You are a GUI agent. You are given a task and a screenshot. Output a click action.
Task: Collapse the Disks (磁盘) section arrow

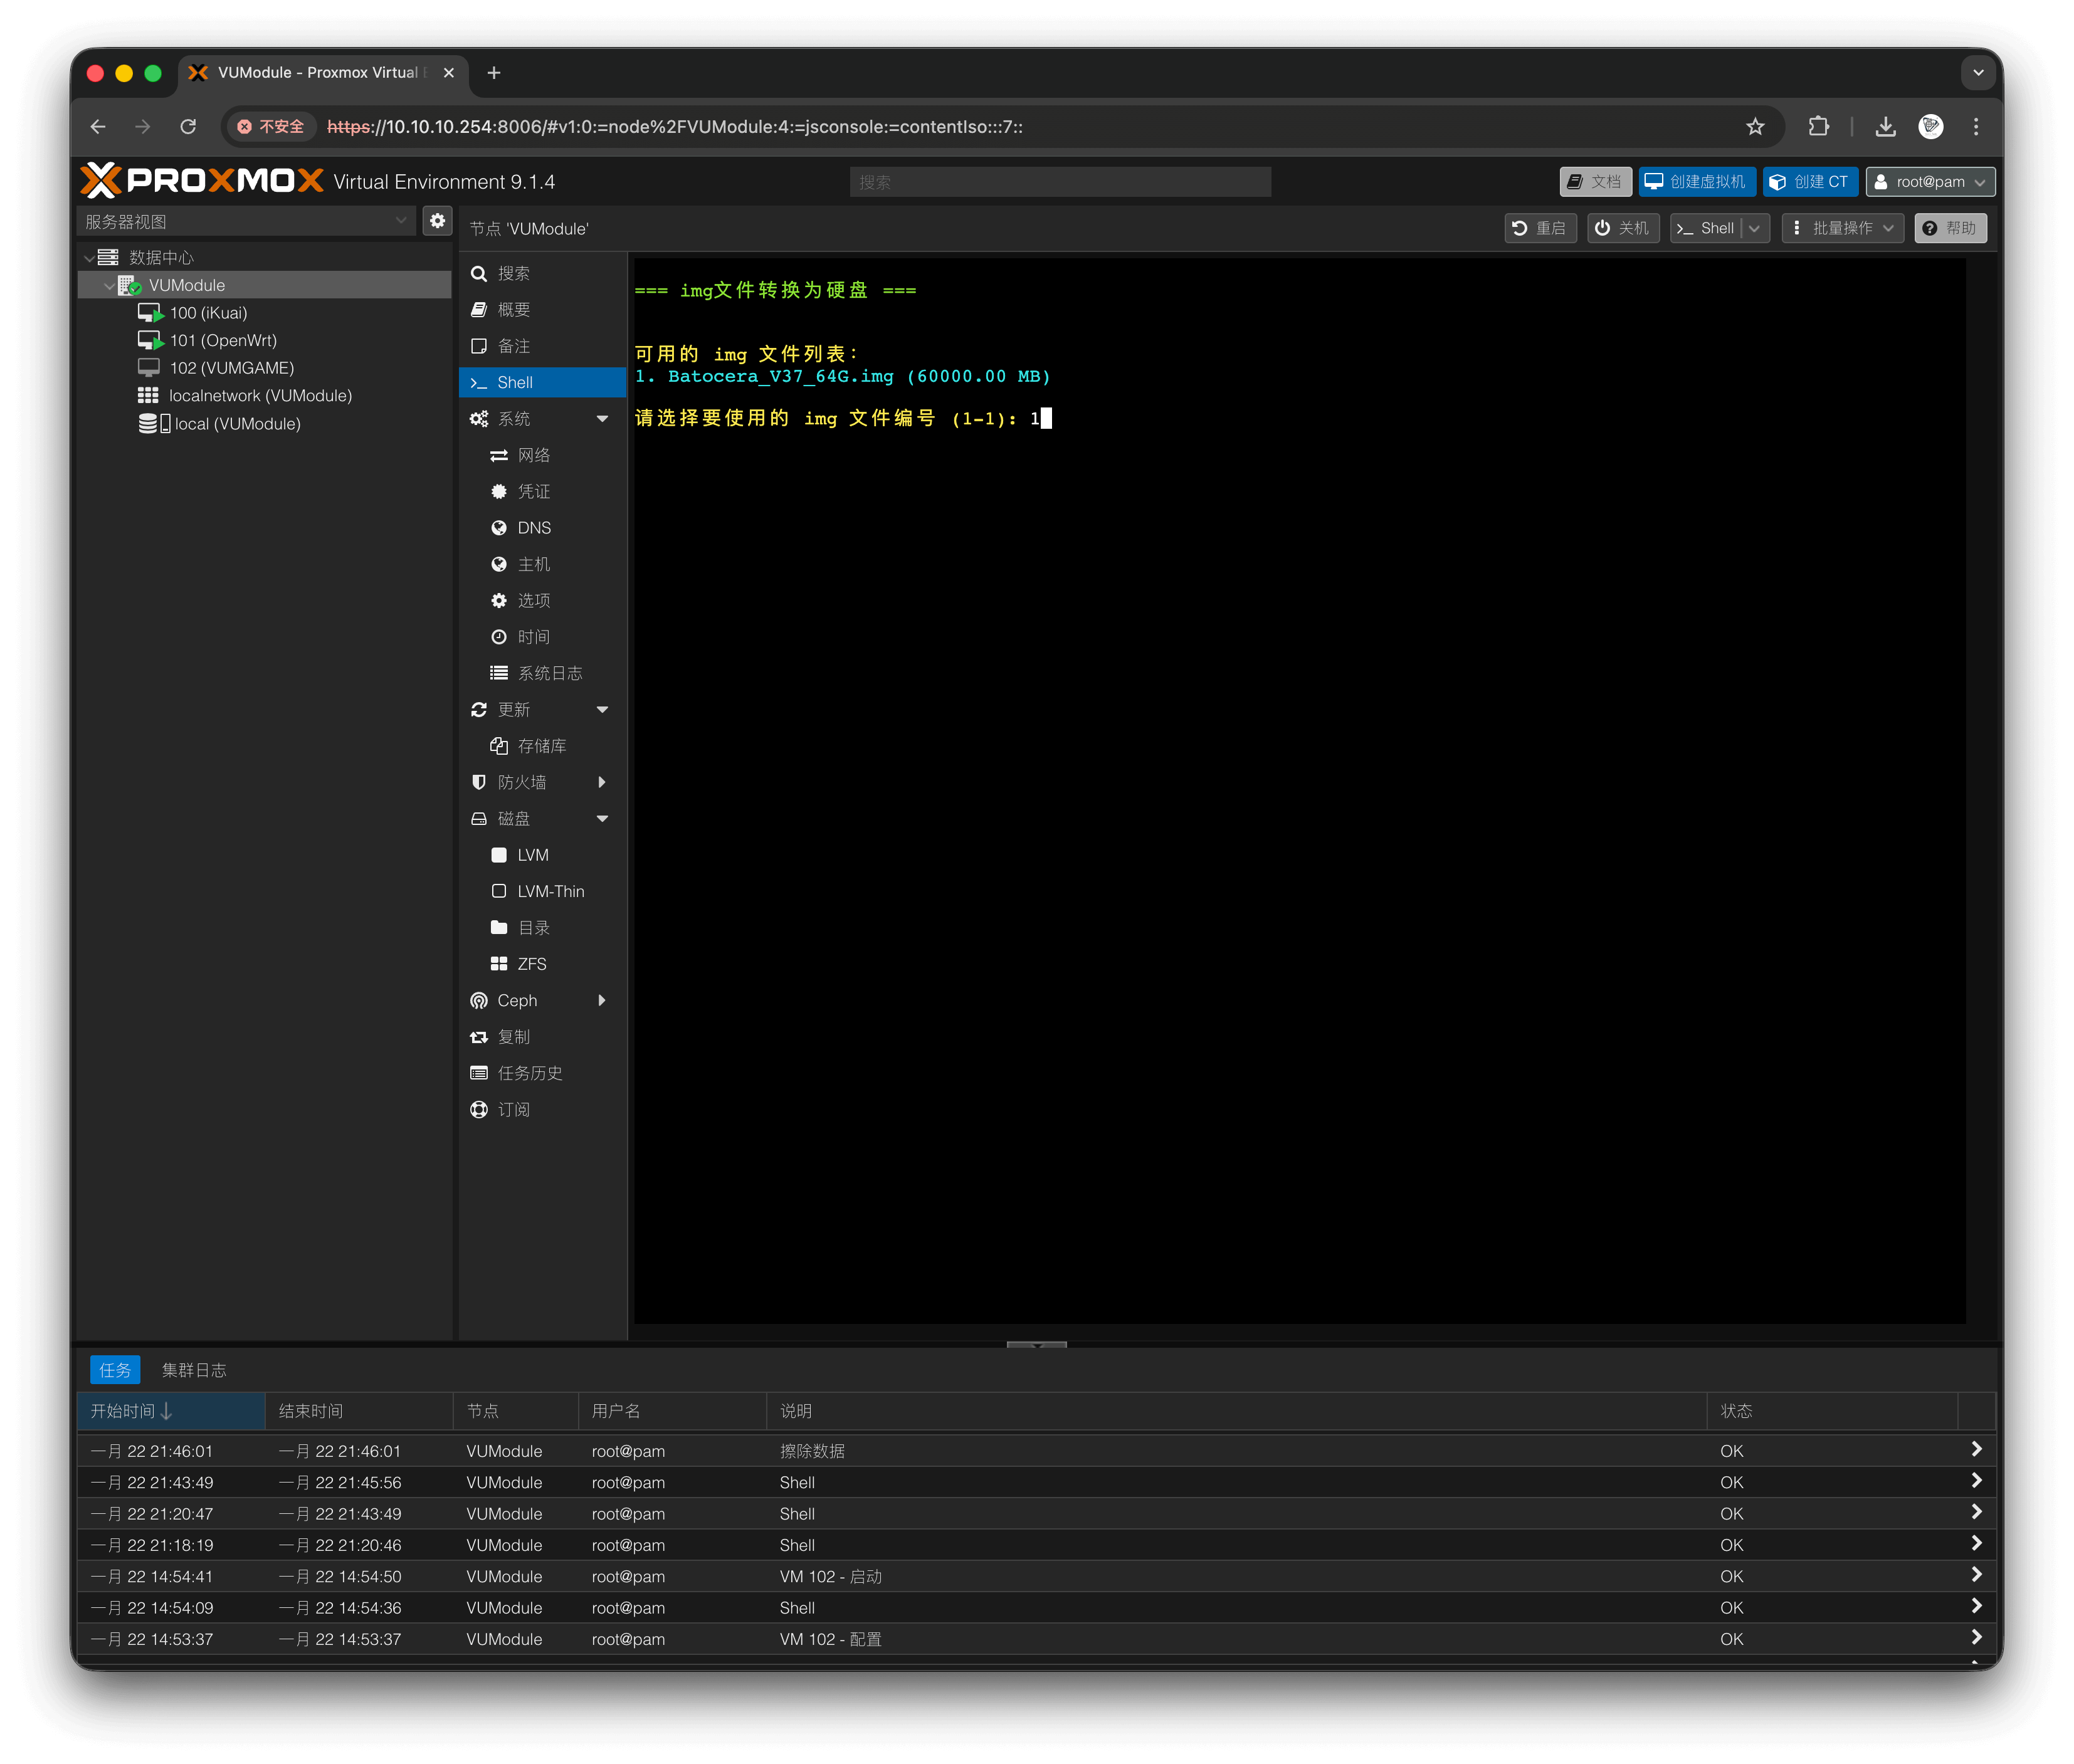[x=602, y=819]
